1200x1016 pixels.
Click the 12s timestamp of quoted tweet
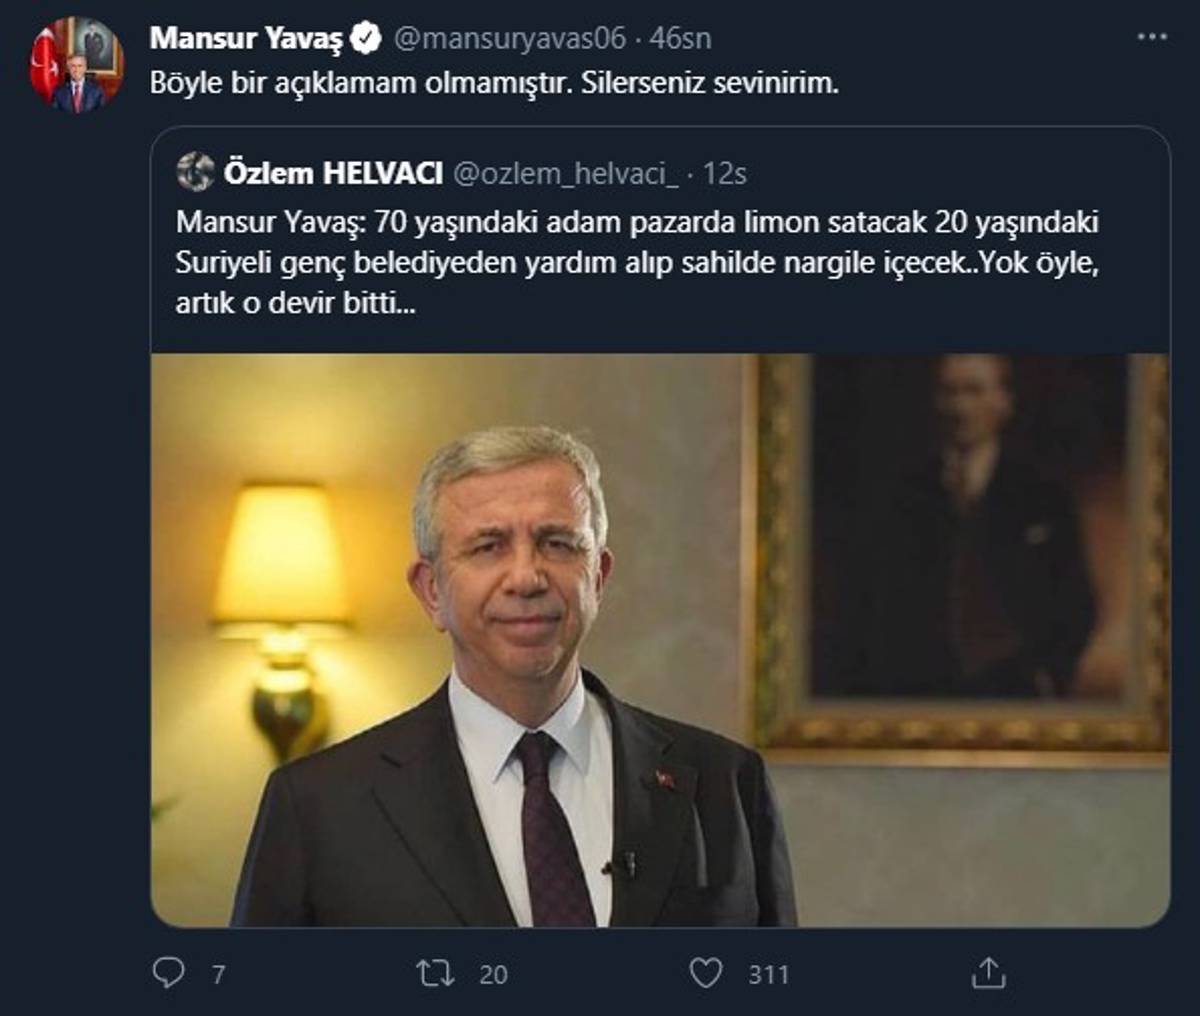725,174
